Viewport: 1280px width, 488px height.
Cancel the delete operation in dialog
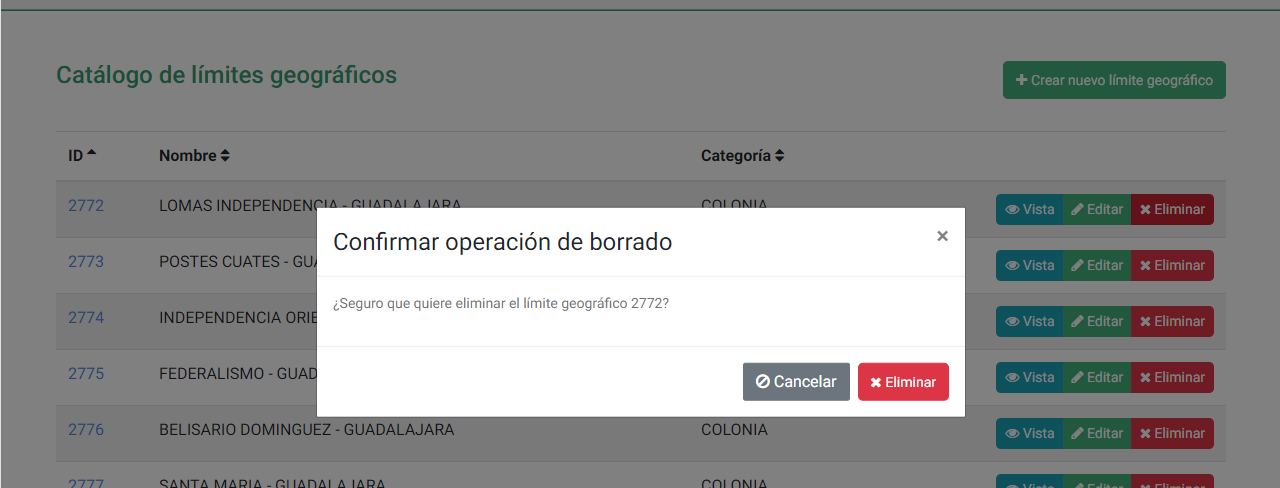coord(796,382)
